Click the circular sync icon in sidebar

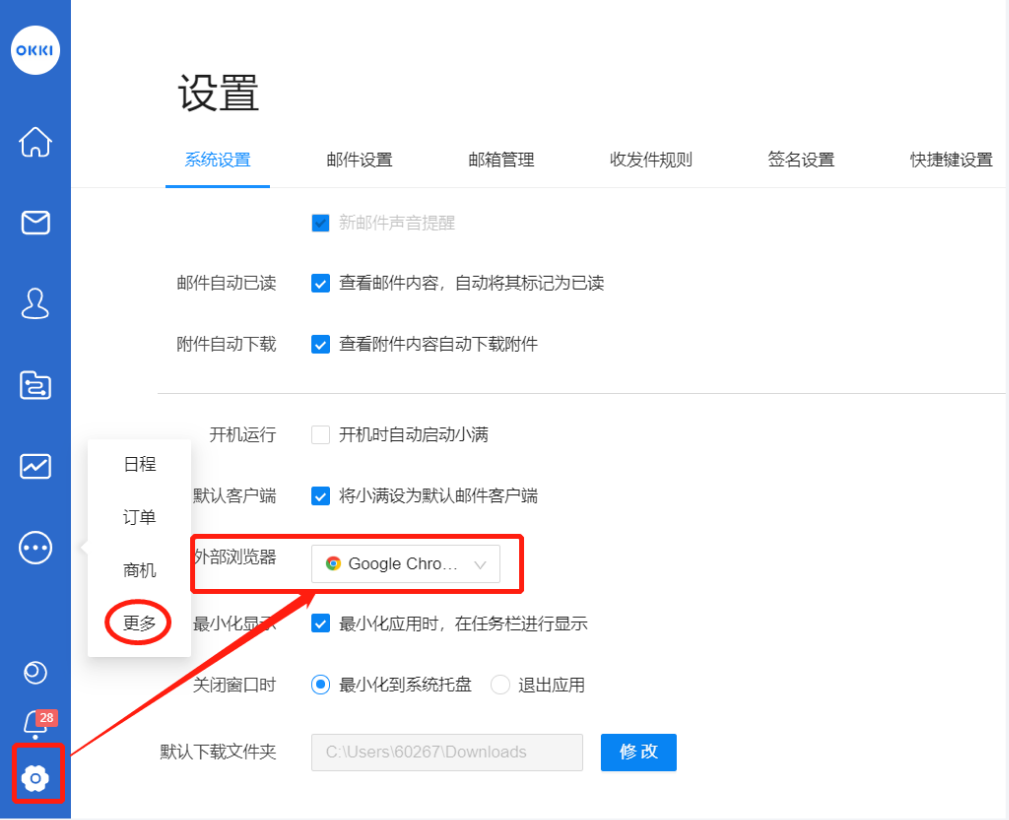tap(35, 673)
